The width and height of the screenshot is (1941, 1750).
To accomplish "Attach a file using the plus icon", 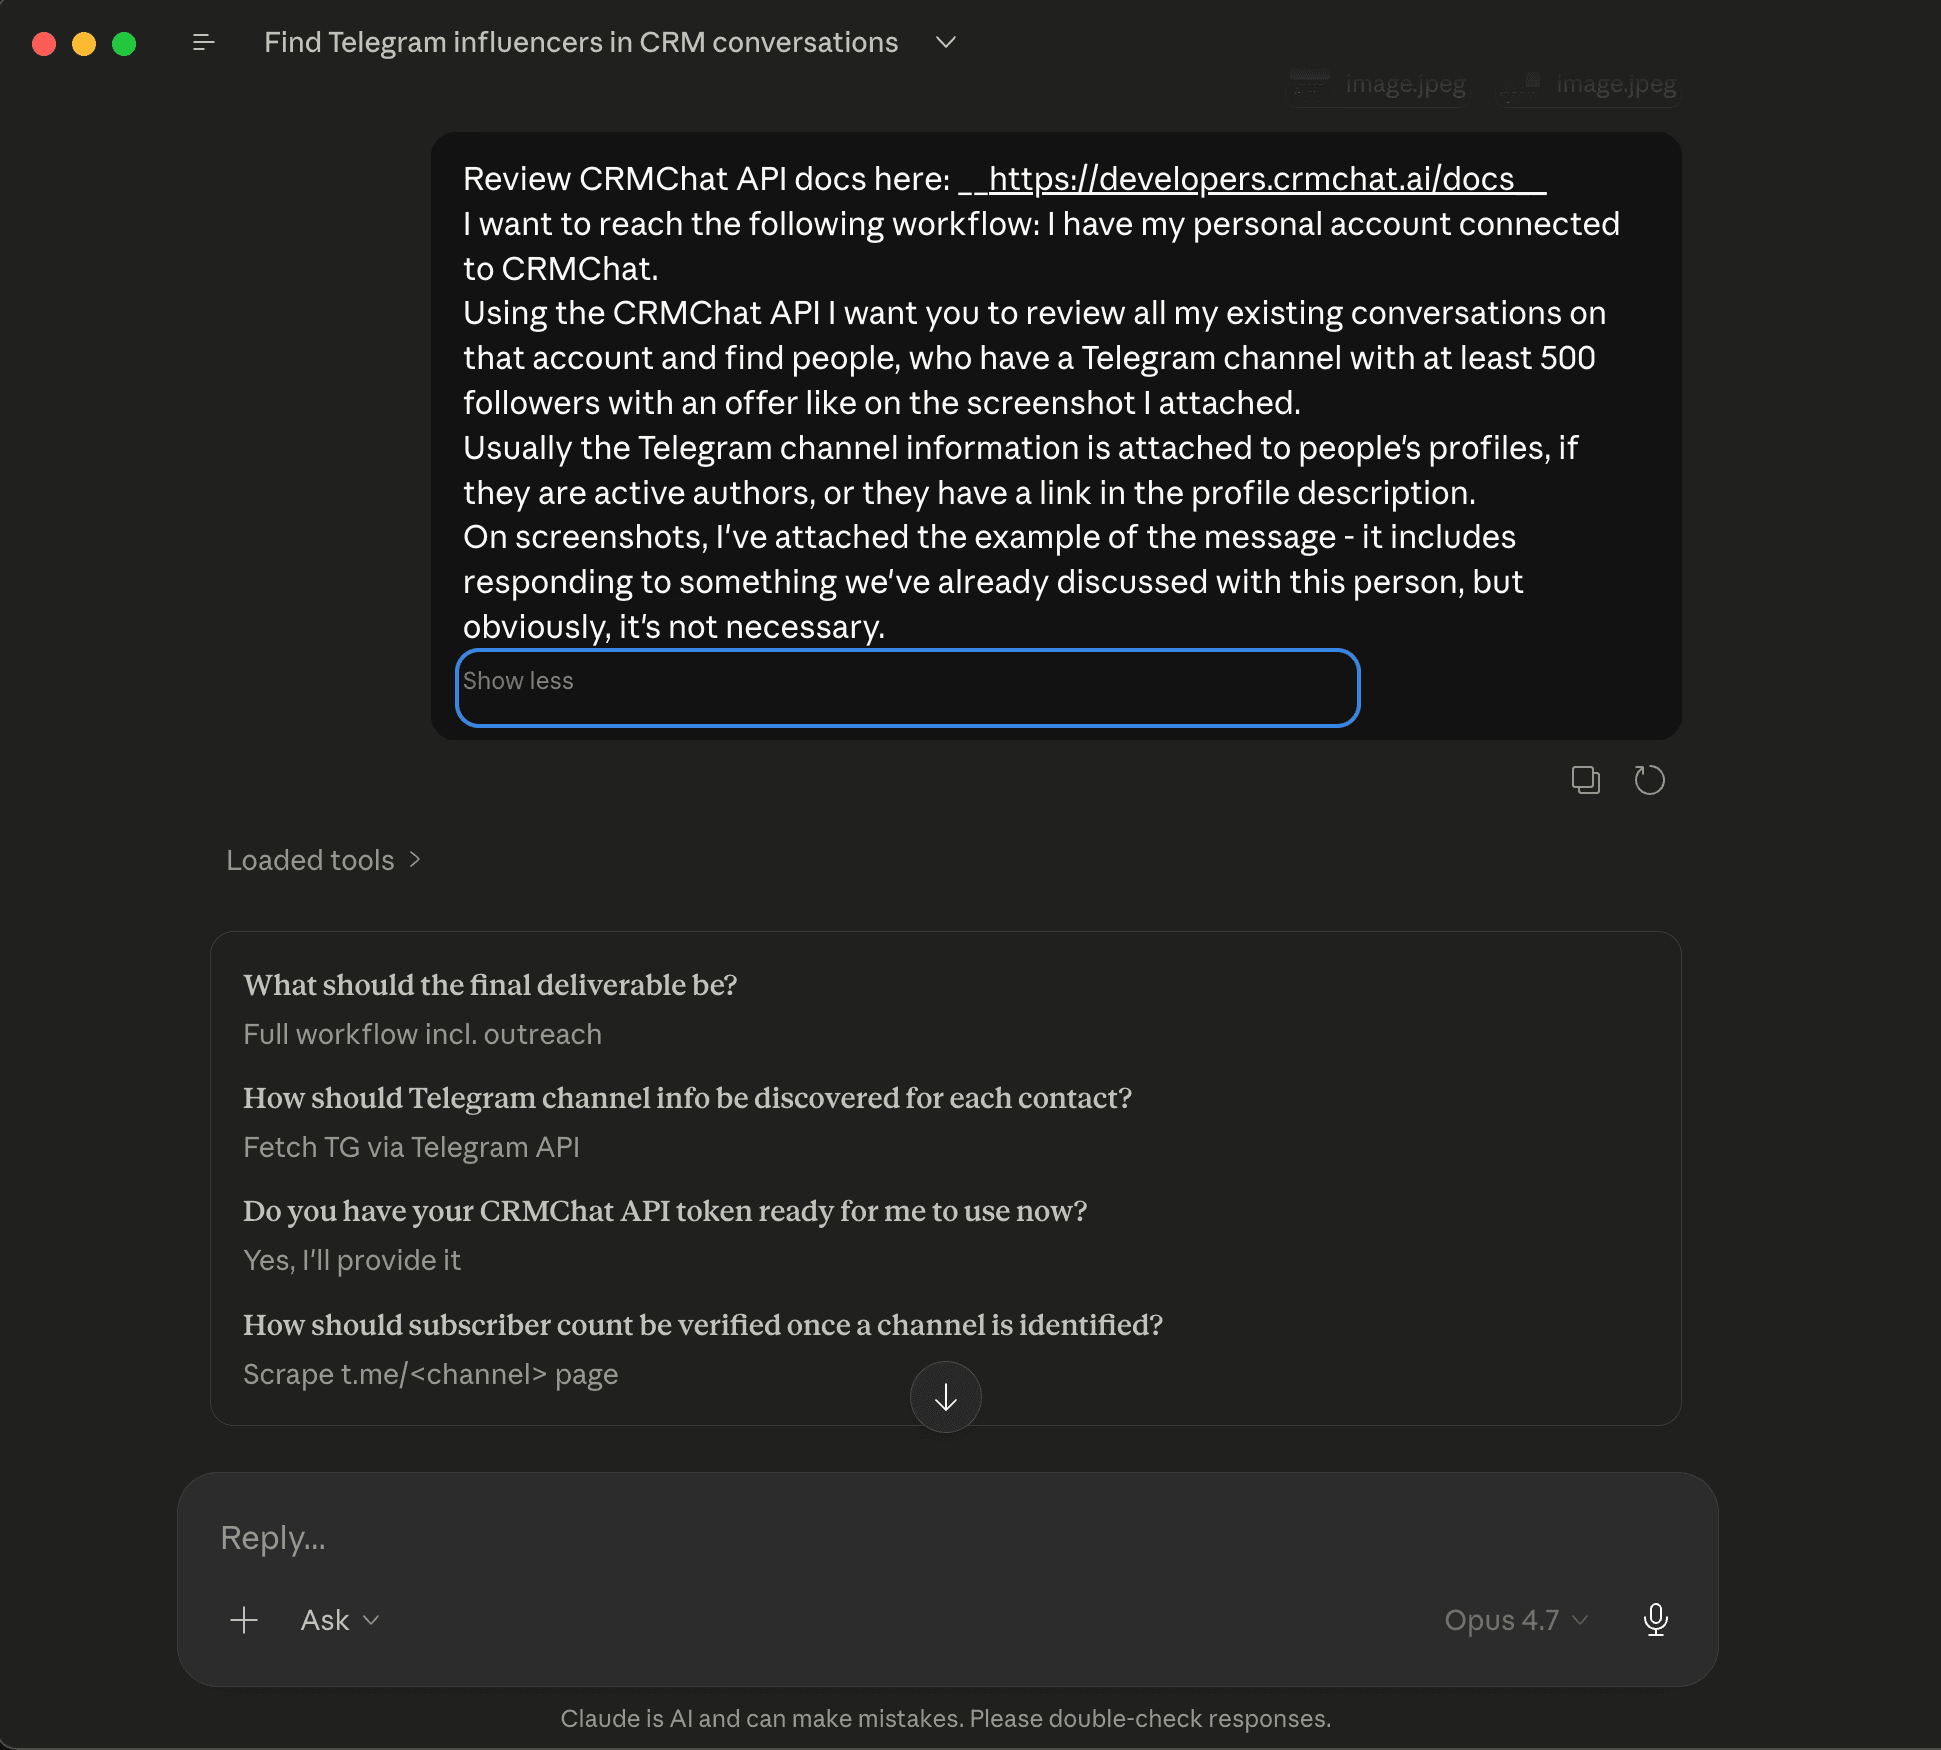I will [x=243, y=1619].
